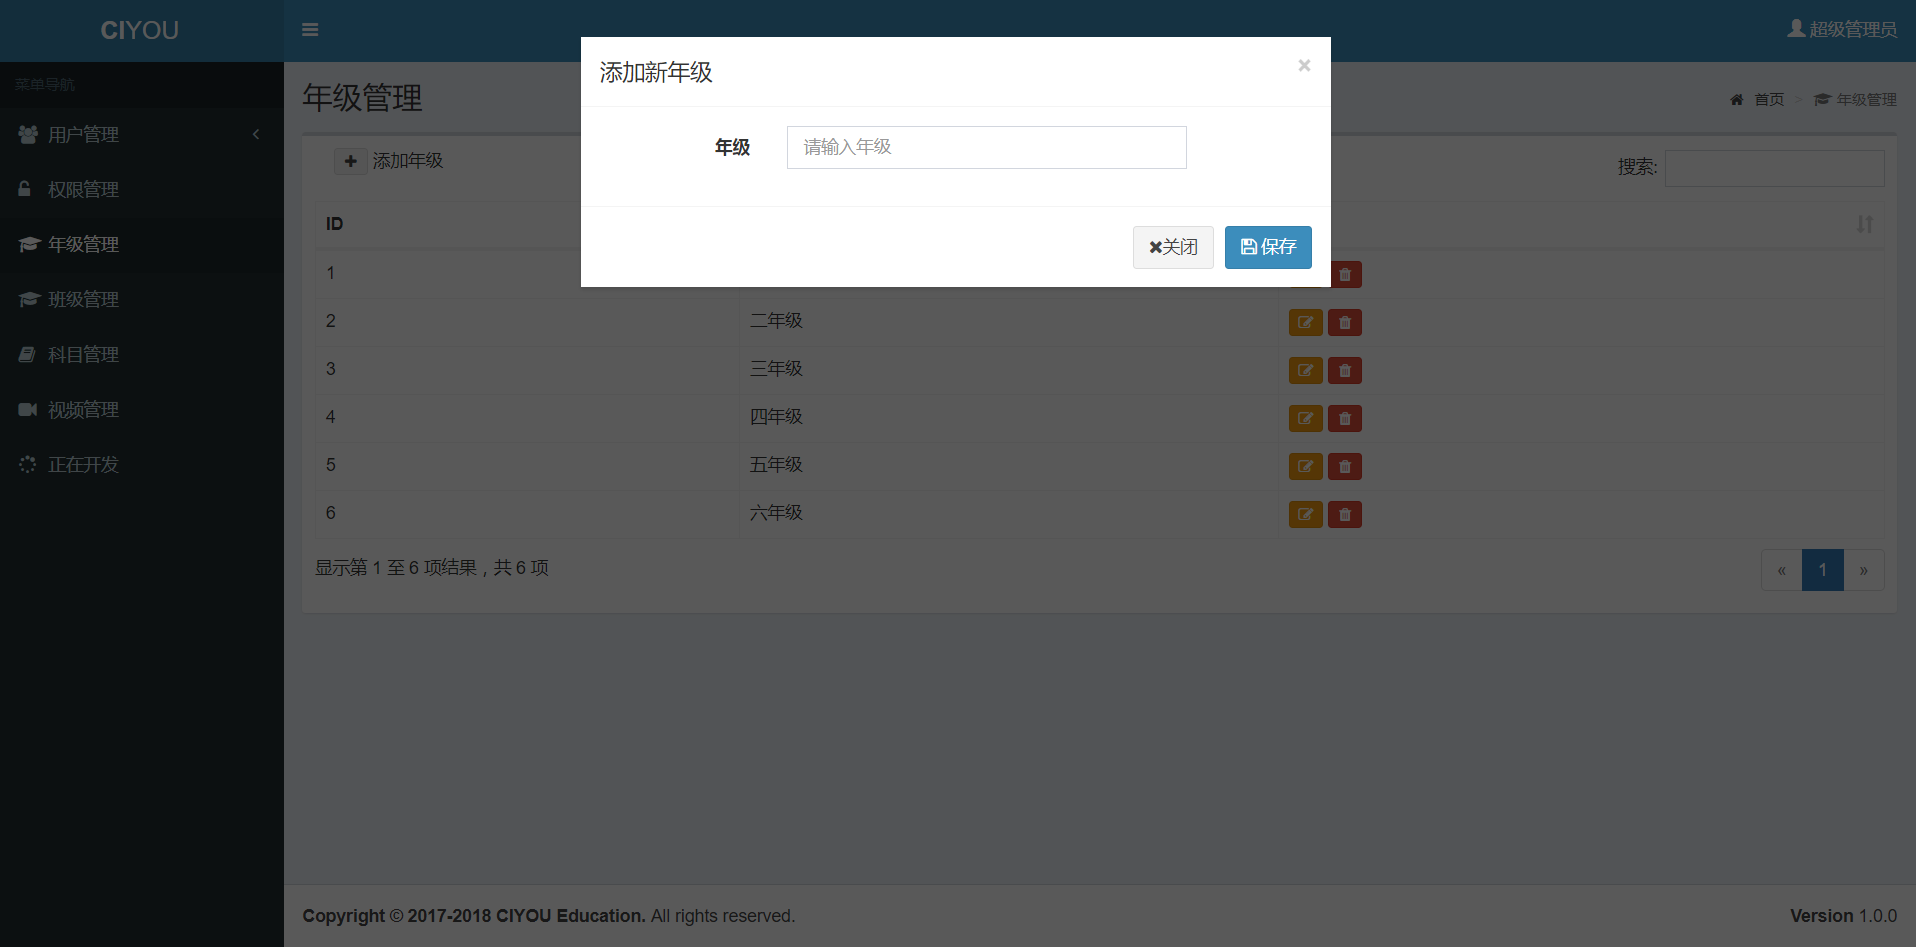Viewport: 1916px width, 947px height.
Task: Click the 添加年级 plus button
Action: 351,161
